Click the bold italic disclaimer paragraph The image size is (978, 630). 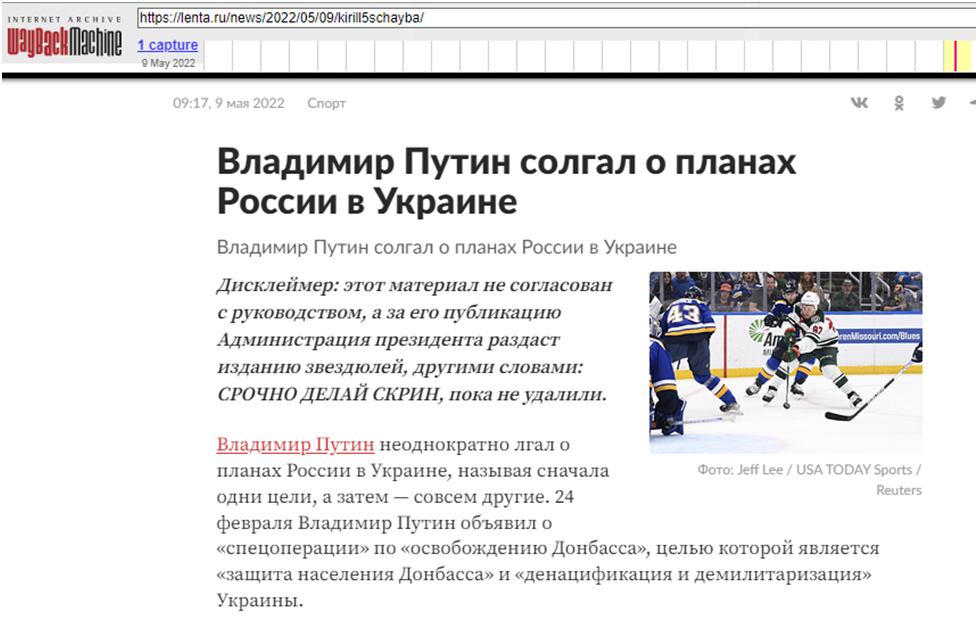coord(414,339)
